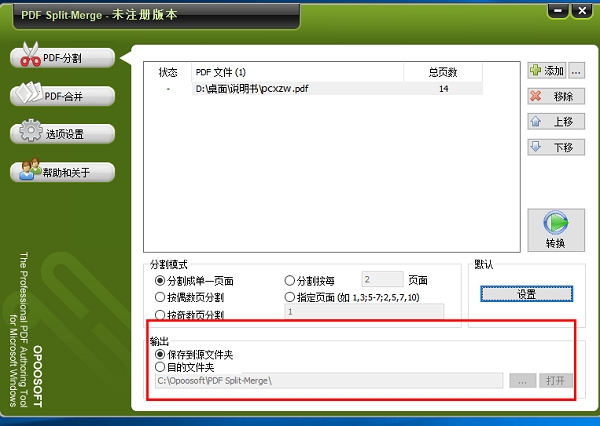Click the 打开 open folder button
600x426 pixels.
click(556, 381)
